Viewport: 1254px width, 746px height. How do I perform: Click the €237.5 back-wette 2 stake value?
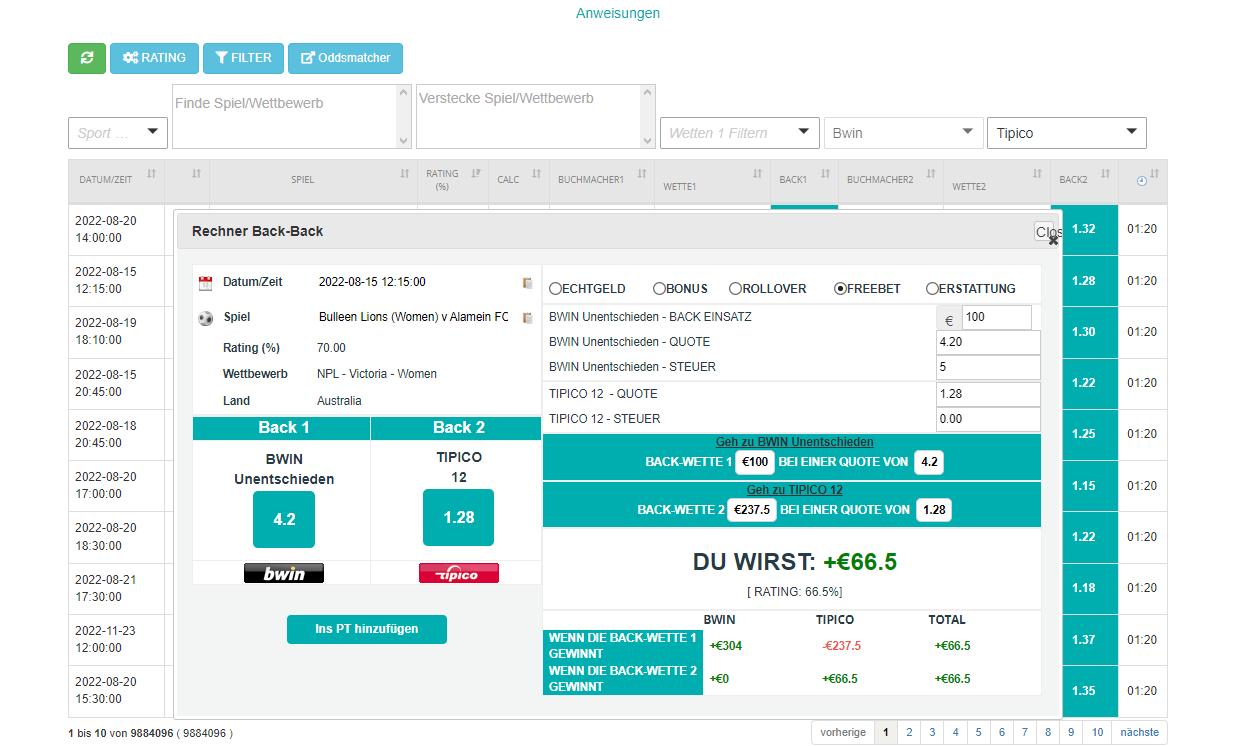752,510
